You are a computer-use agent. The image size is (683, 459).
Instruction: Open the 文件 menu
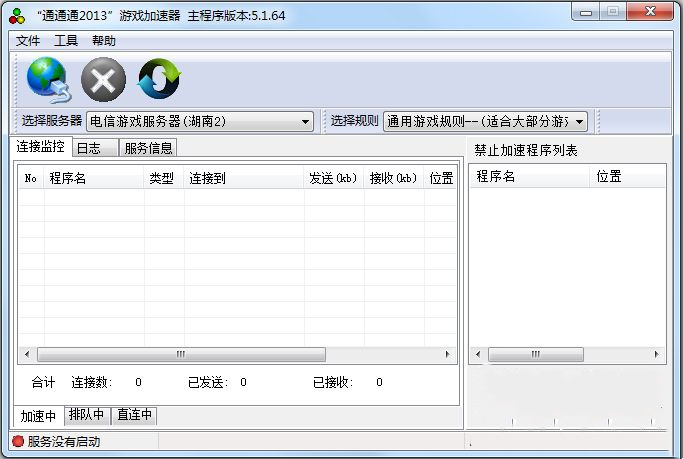pos(28,41)
